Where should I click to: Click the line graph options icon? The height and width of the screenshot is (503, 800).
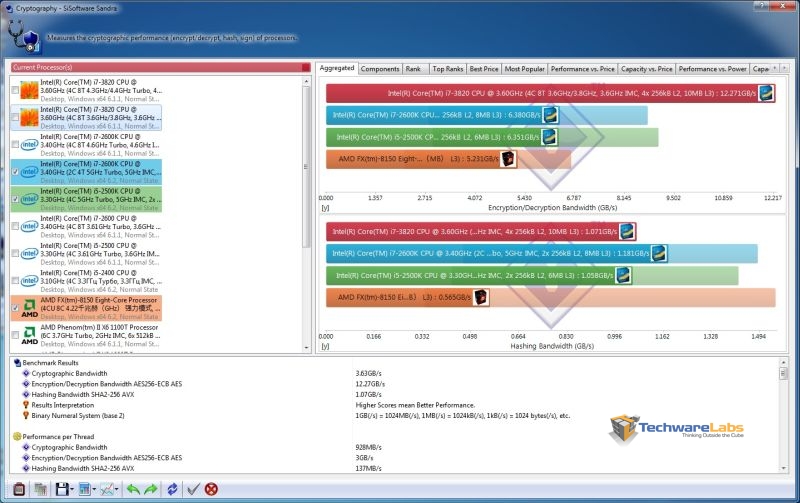(107, 489)
